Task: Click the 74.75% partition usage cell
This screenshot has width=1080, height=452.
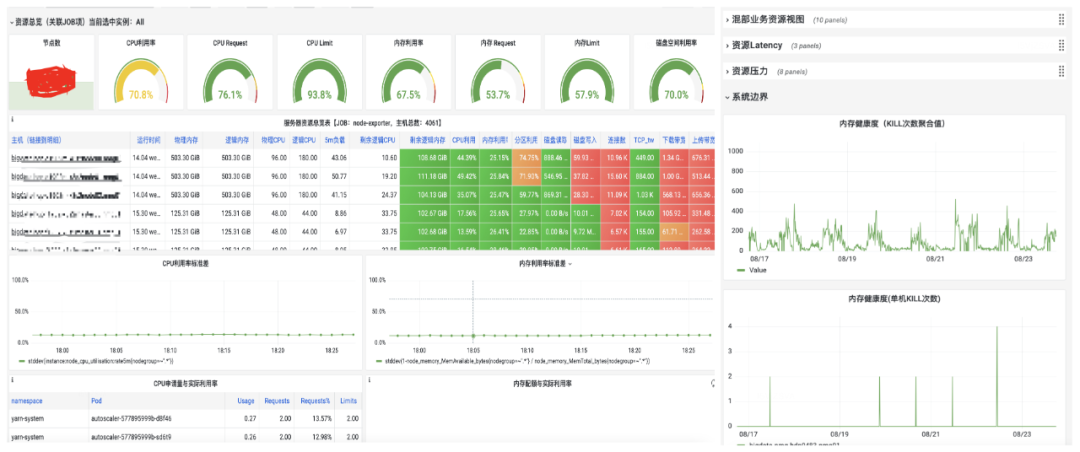Action: tap(526, 158)
